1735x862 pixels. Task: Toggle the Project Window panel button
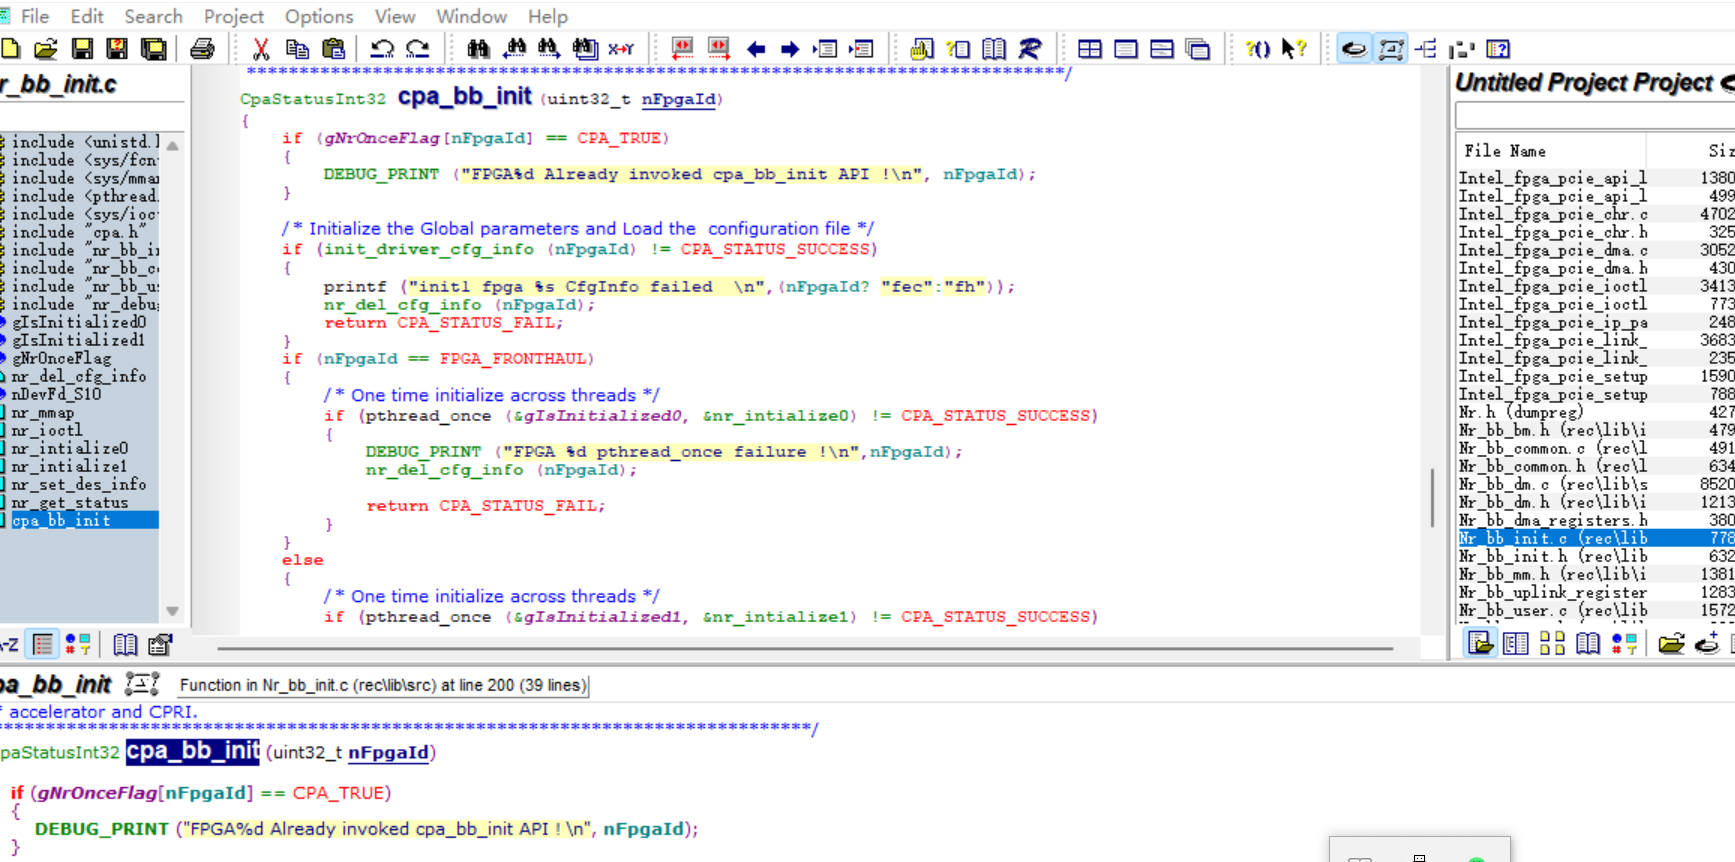(x=1354, y=48)
